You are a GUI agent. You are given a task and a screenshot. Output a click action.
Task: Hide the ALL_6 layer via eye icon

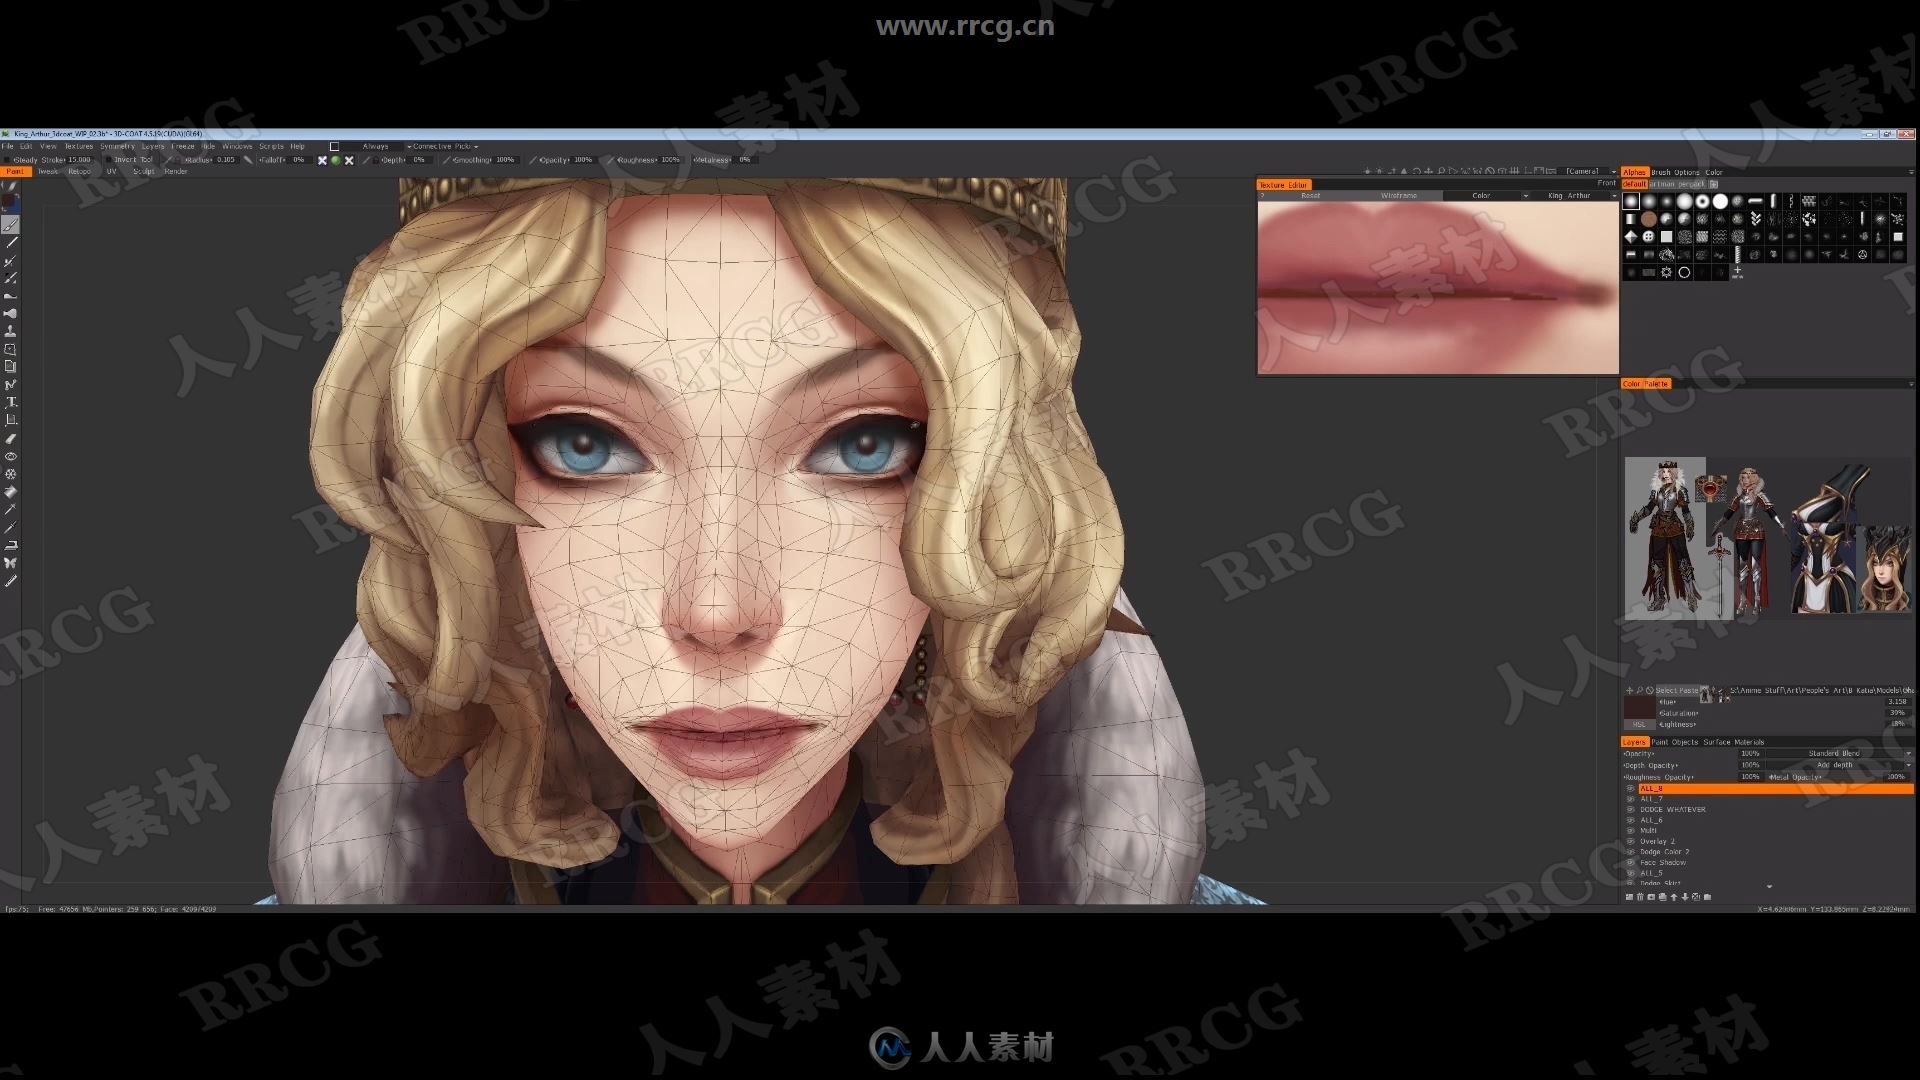(x=1630, y=820)
